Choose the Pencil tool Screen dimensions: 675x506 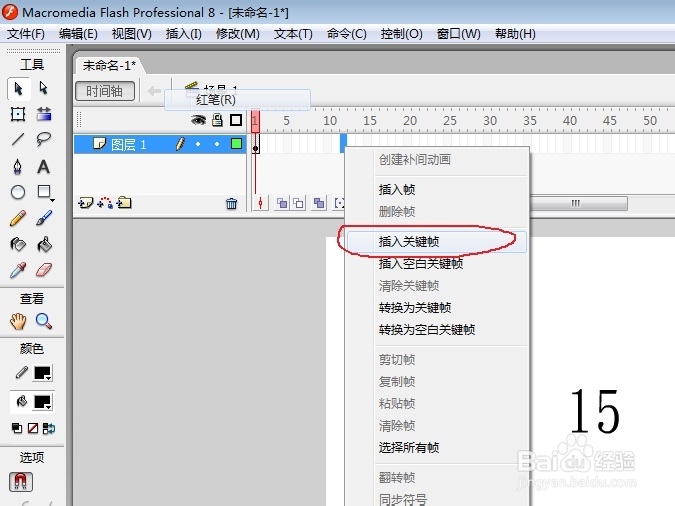point(18,218)
